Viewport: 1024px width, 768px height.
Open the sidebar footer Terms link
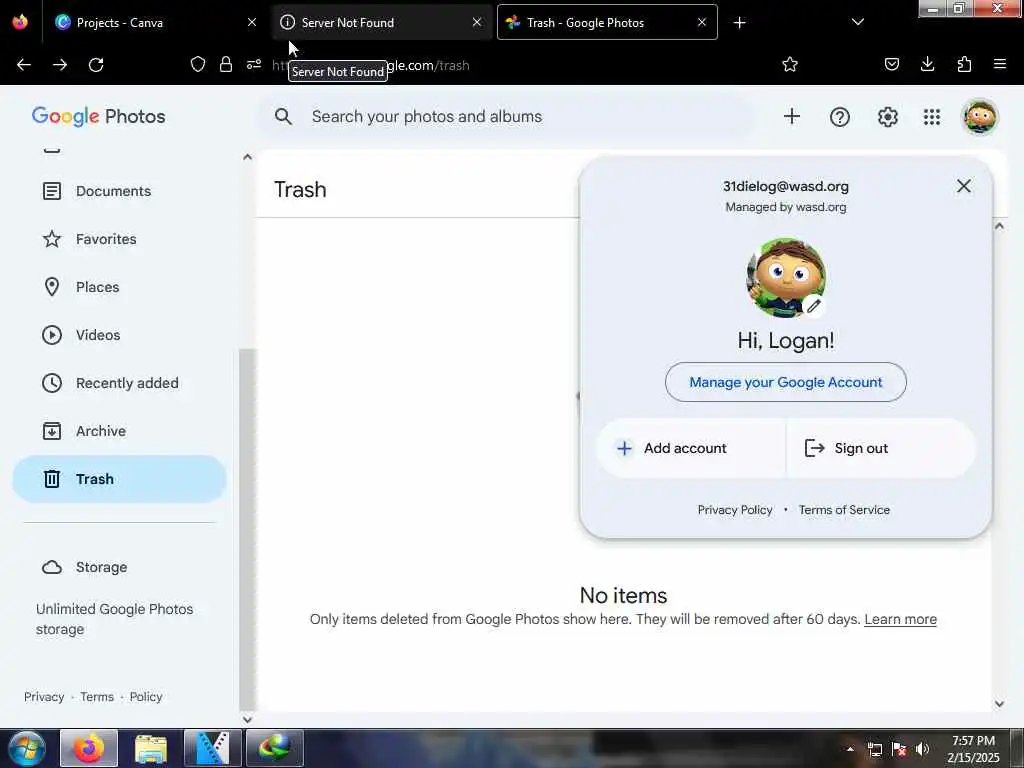coord(97,697)
